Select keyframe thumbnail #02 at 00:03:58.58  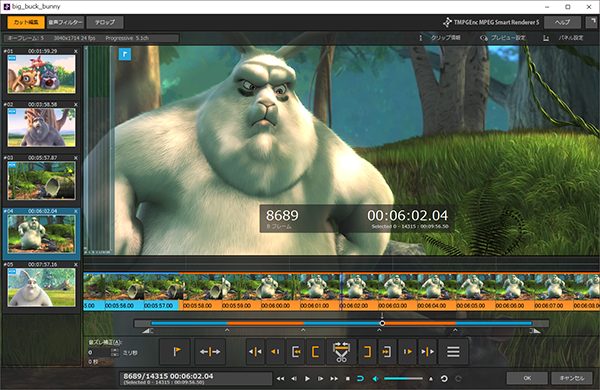pos(41,127)
